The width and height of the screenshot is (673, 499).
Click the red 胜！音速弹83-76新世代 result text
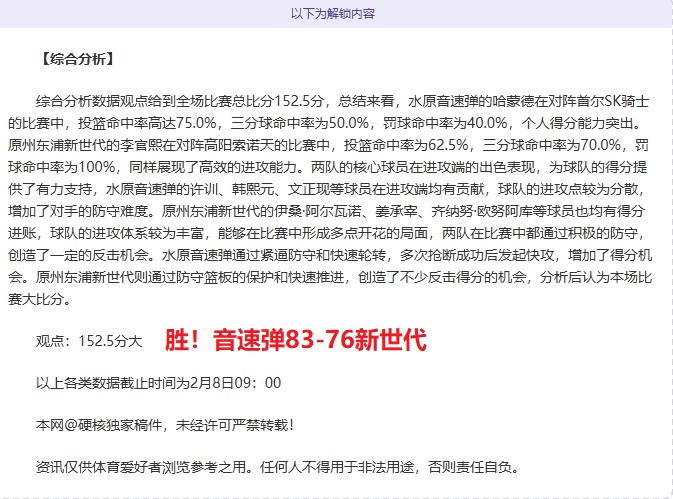296,339
